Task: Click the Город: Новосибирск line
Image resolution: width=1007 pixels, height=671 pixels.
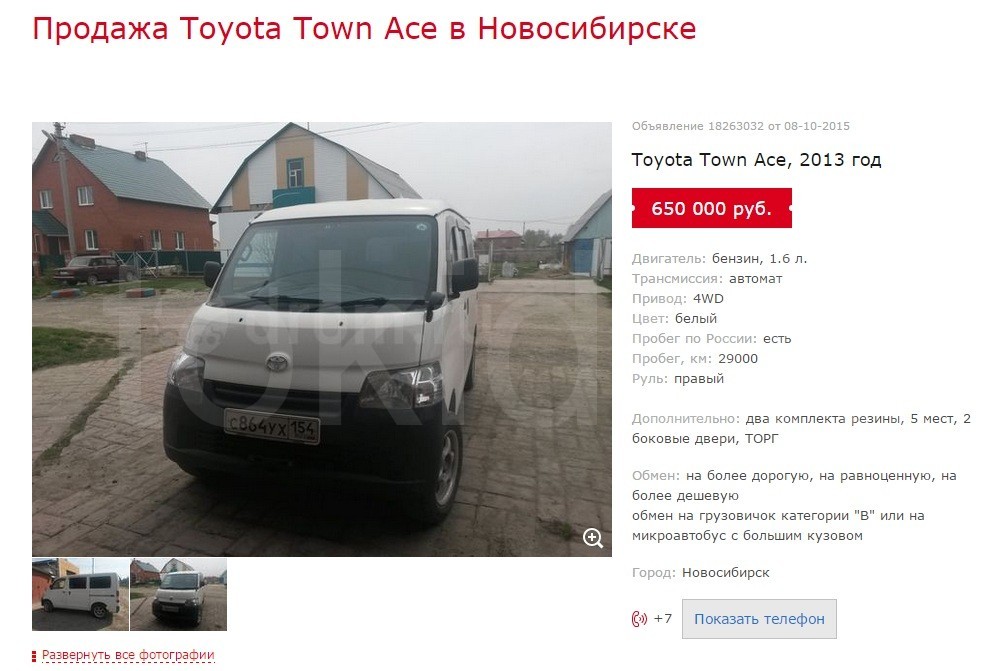Action: (701, 572)
